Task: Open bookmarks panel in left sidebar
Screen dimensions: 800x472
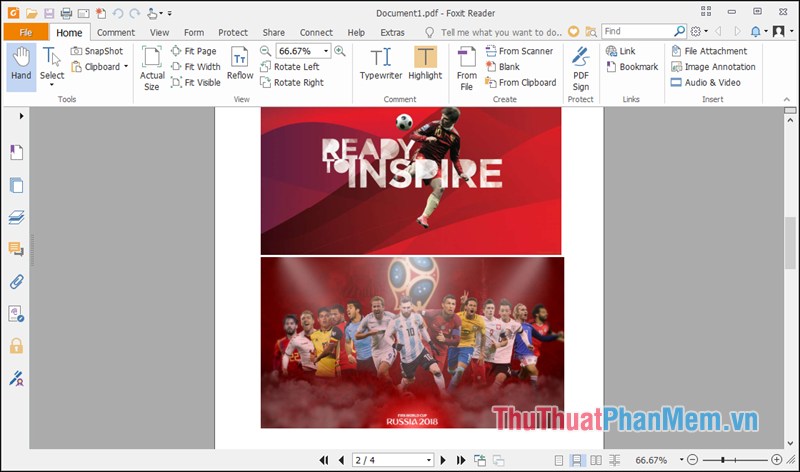Action: 16,152
